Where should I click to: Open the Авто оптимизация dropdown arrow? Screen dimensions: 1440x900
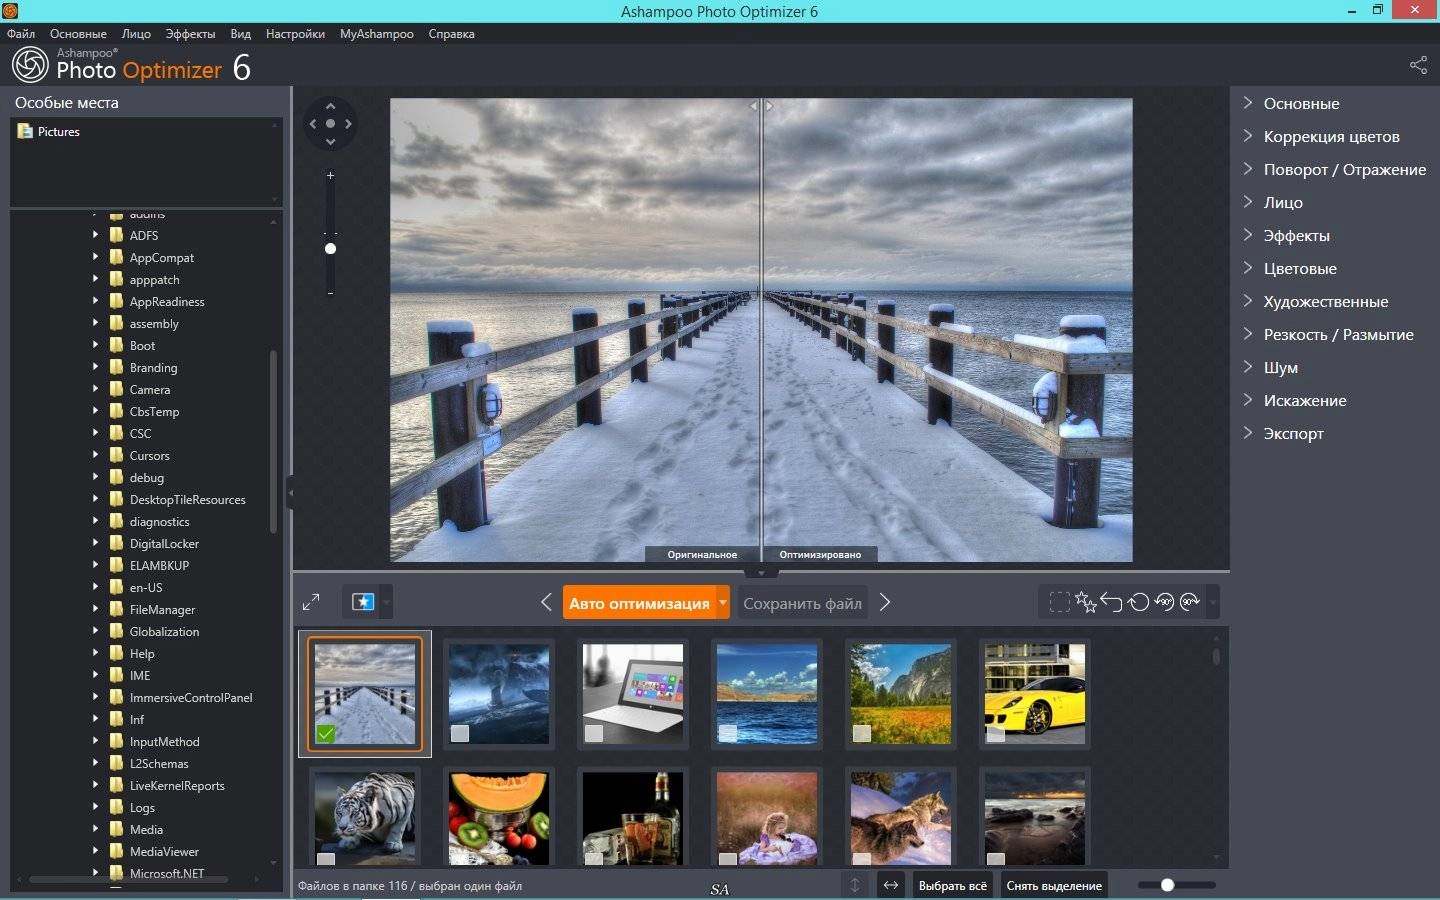[x=723, y=602]
